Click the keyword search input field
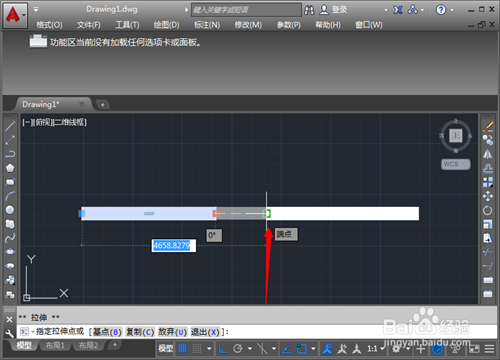 click(246, 10)
